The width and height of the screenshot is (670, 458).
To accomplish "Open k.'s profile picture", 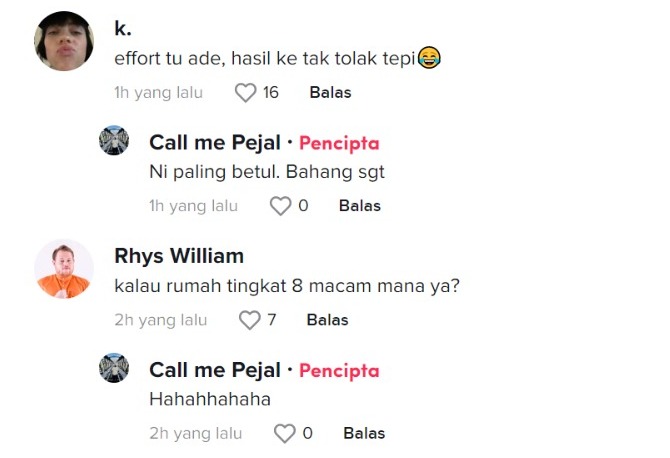I will (x=64, y=42).
